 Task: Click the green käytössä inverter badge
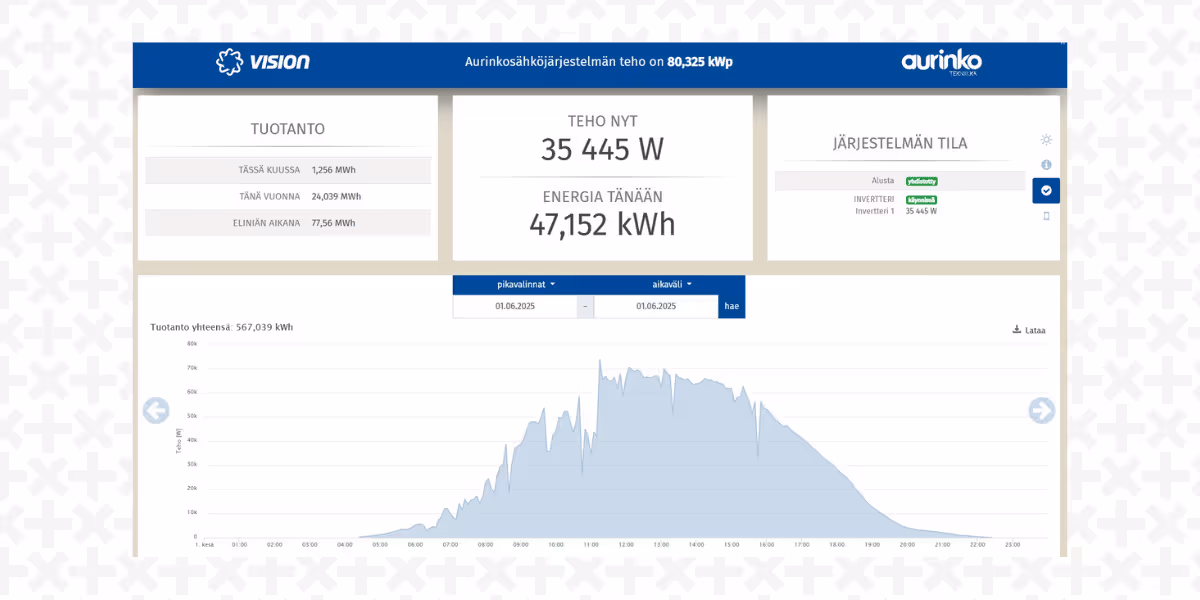pos(921,200)
